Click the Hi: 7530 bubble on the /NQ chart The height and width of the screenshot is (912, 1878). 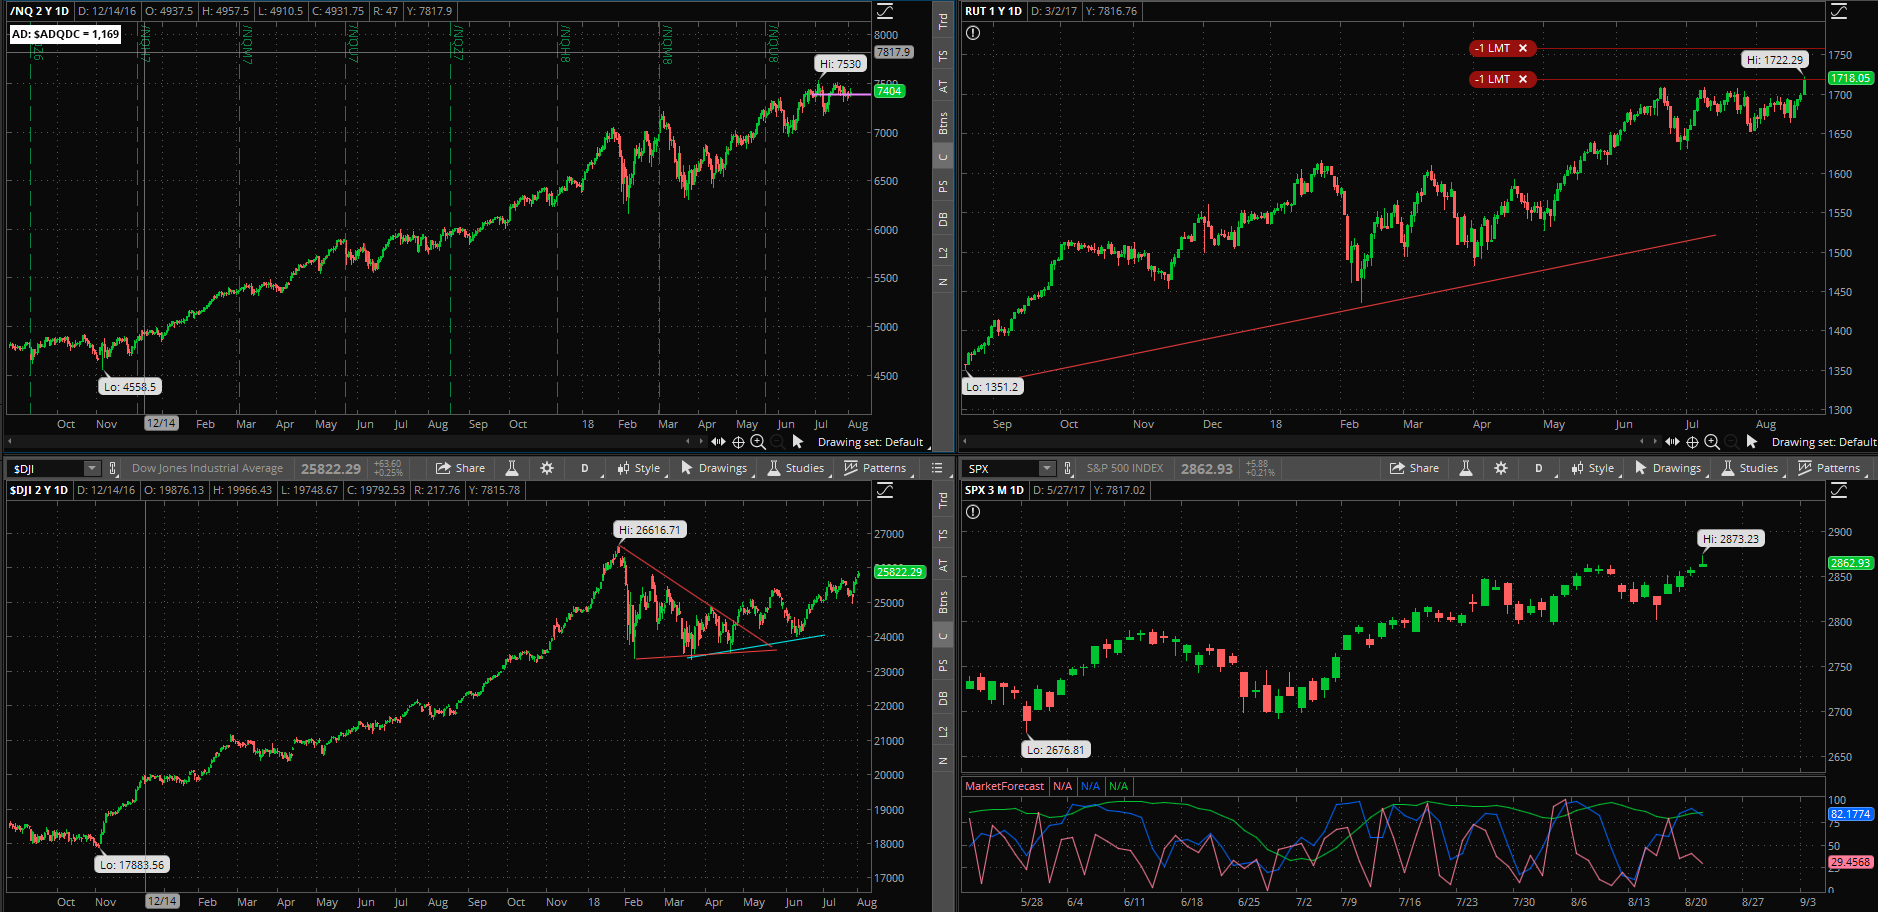pyautogui.click(x=840, y=64)
